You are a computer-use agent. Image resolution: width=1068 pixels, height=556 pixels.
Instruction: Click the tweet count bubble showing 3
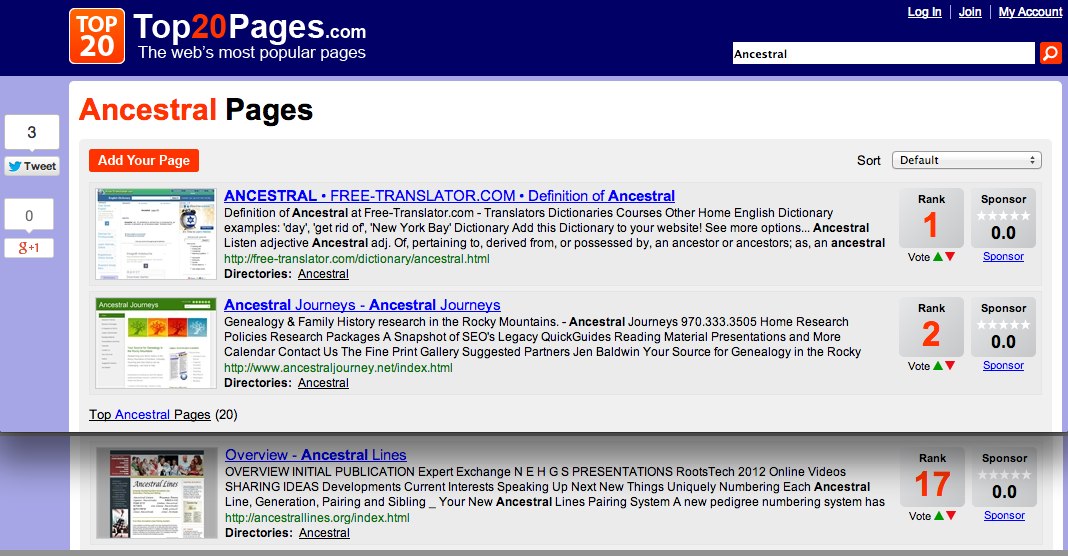coord(31,132)
